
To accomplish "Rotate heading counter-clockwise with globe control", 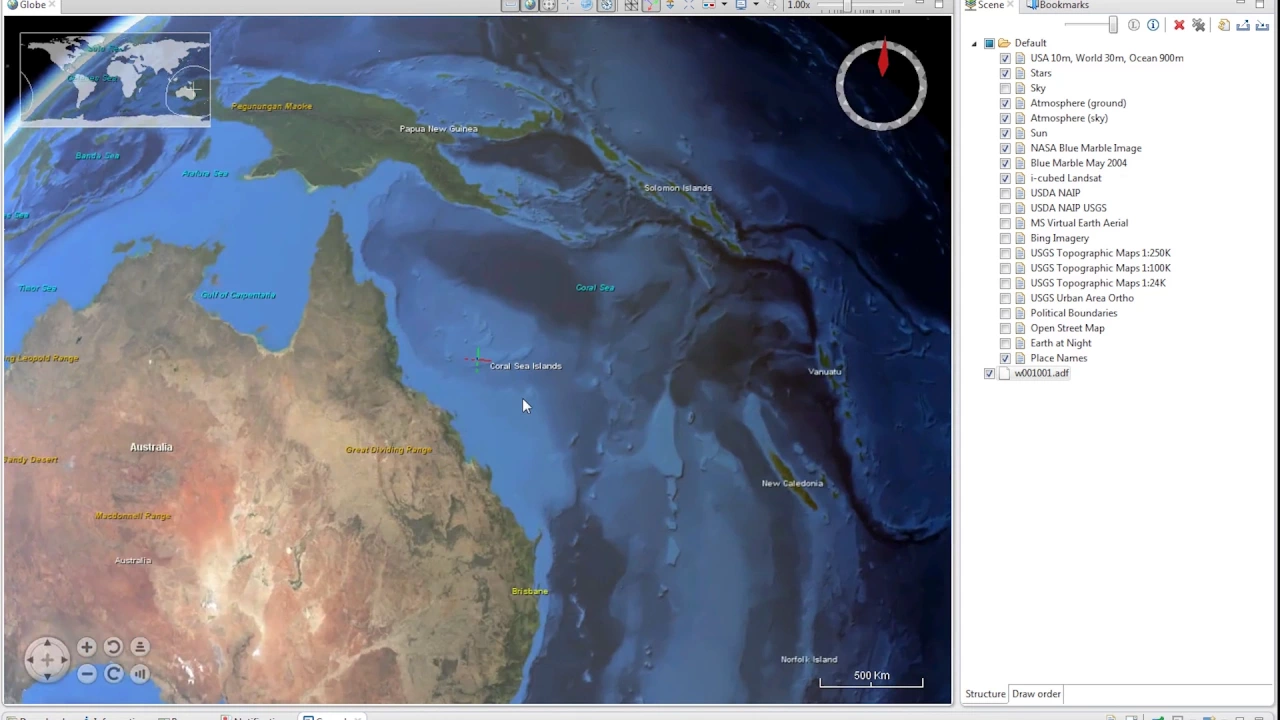I will tap(113, 647).
